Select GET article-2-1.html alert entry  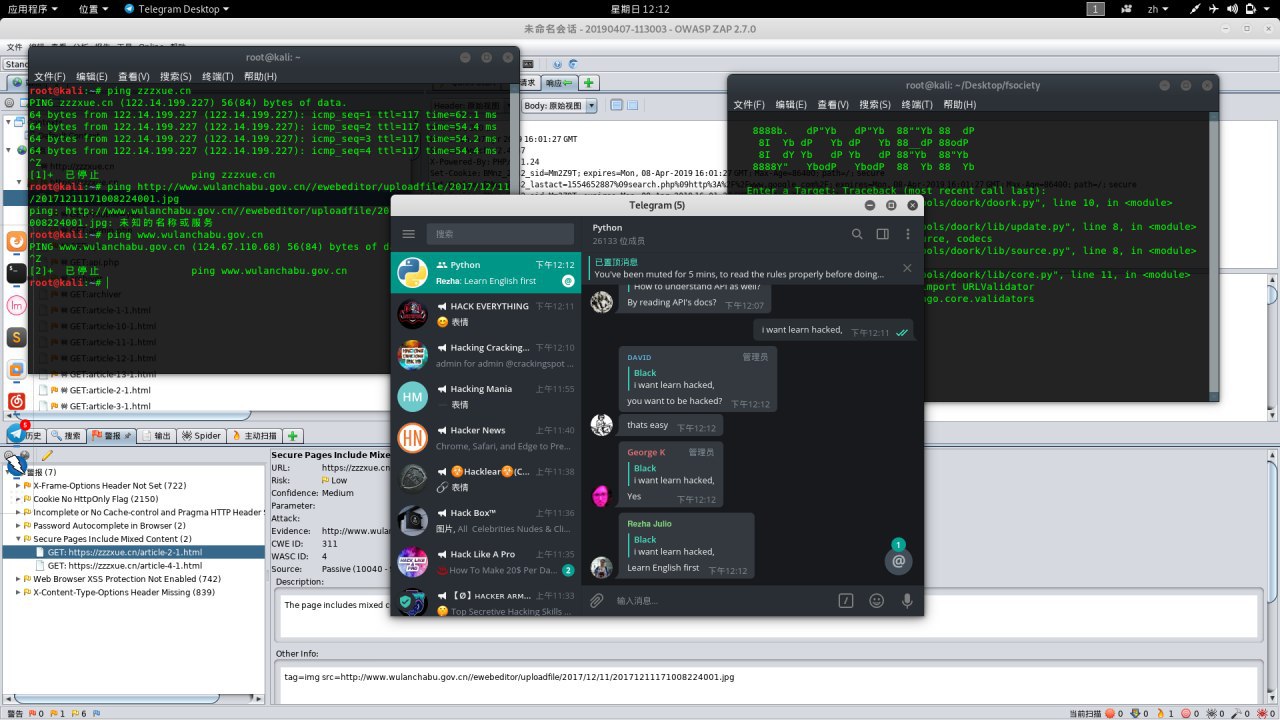pyautogui.click(x=124, y=552)
